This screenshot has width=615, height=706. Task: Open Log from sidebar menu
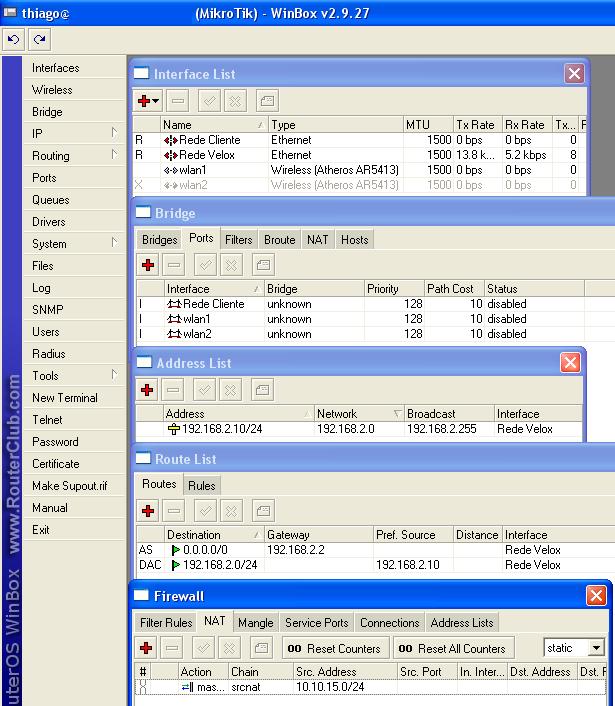pyautogui.click(x=74, y=288)
